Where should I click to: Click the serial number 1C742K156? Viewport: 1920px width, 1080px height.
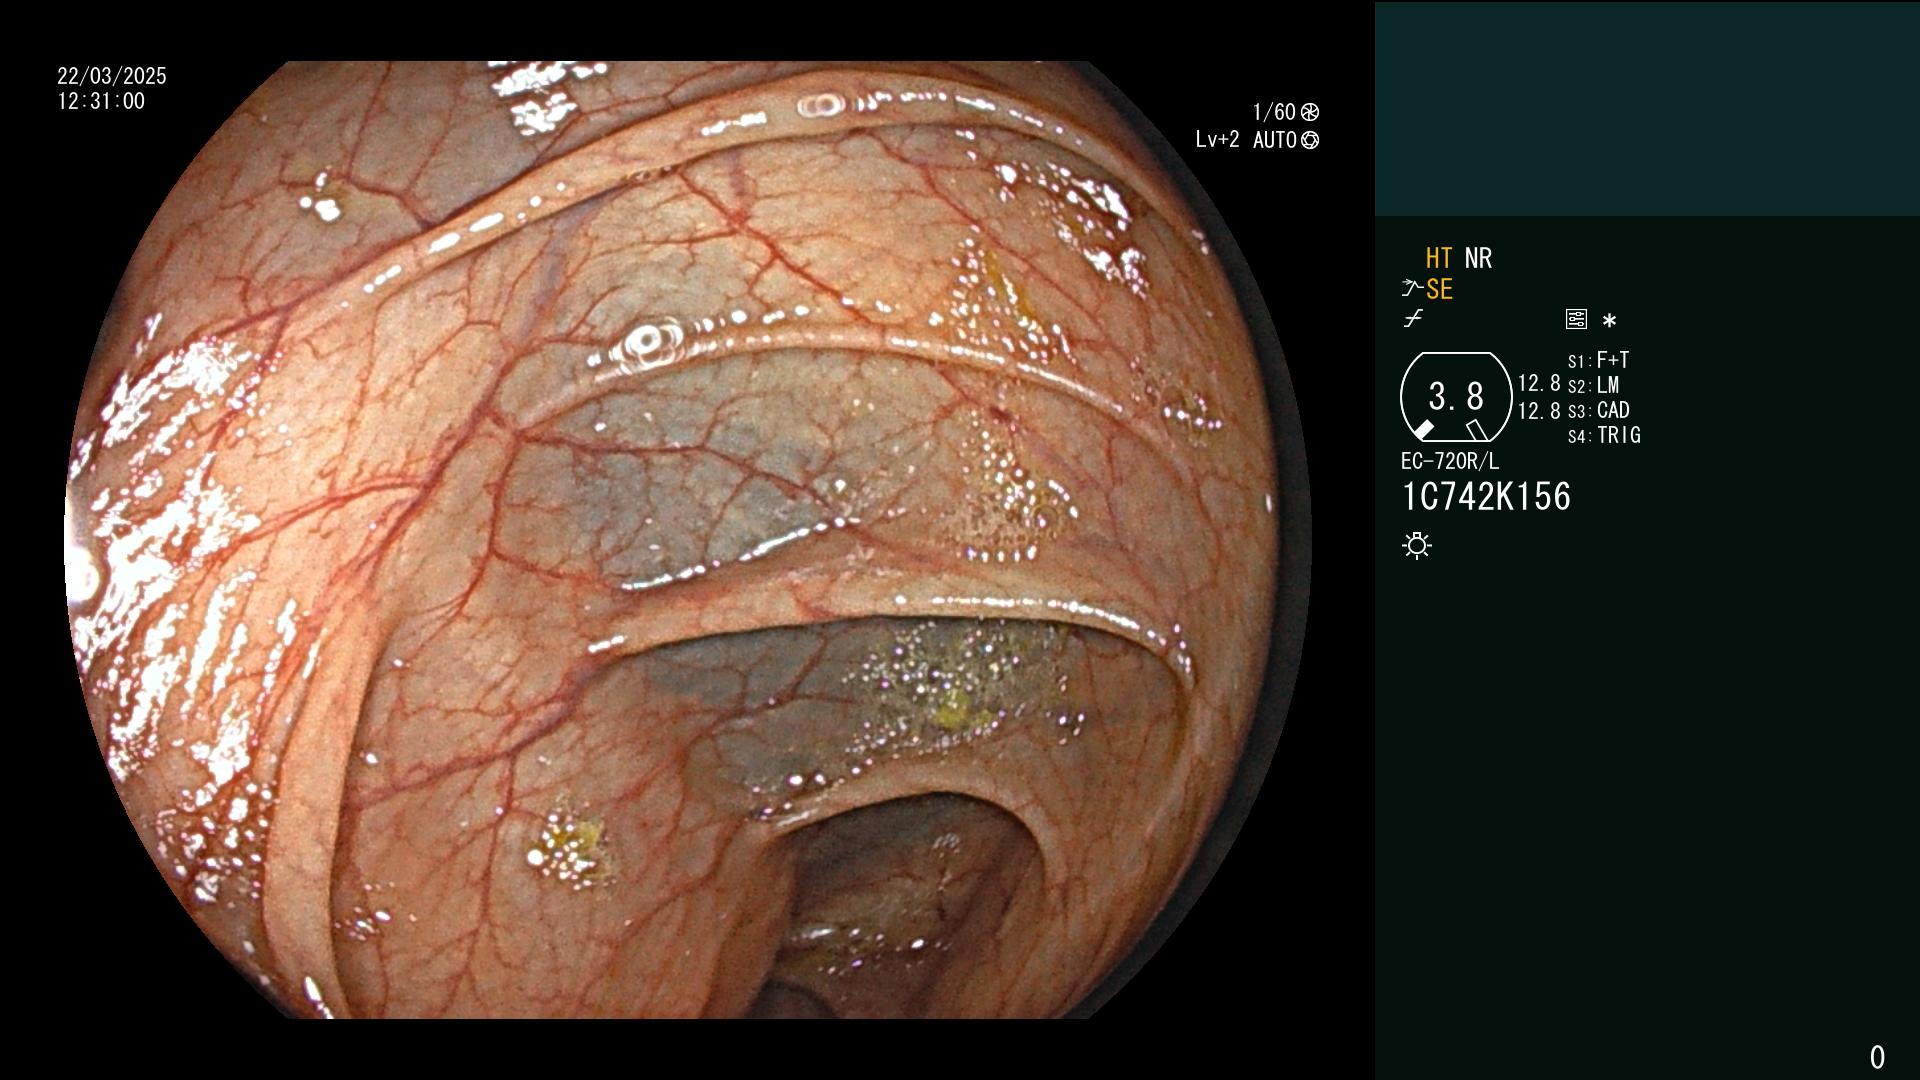1486,497
